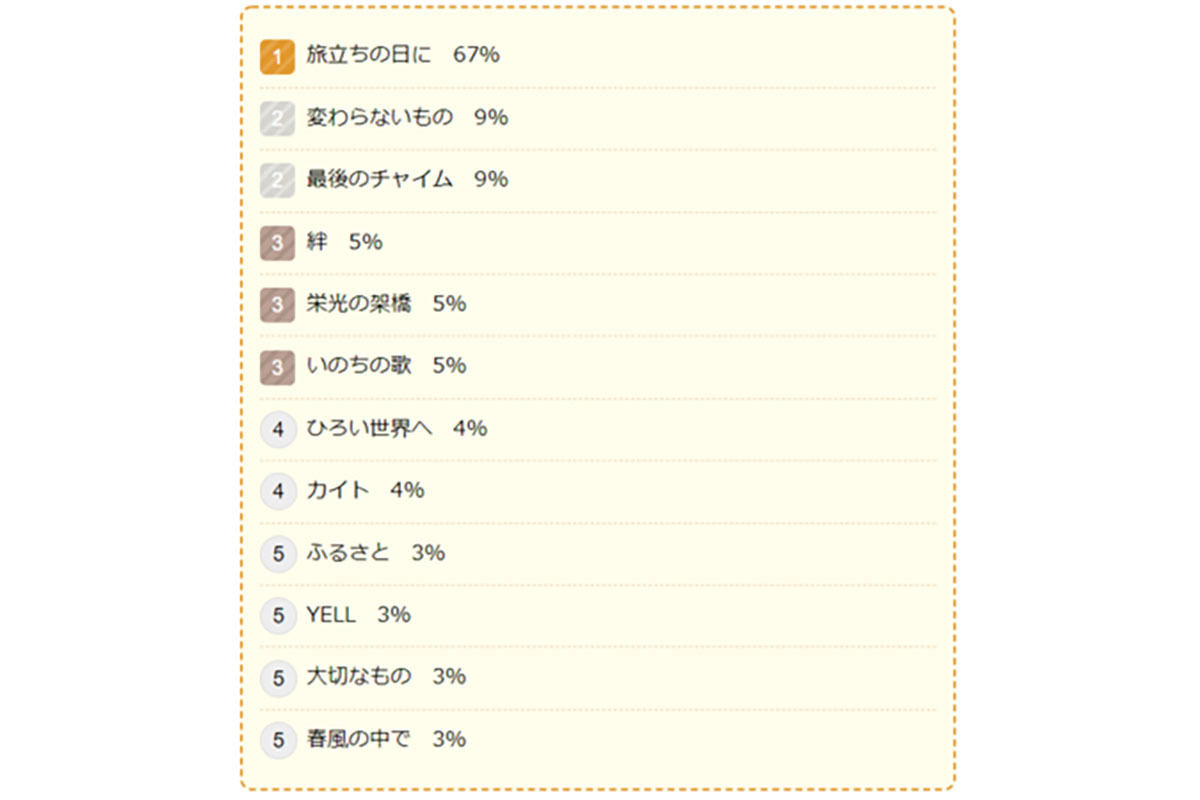Click the round 5 badge beside 大切なもの

[278, 678]
